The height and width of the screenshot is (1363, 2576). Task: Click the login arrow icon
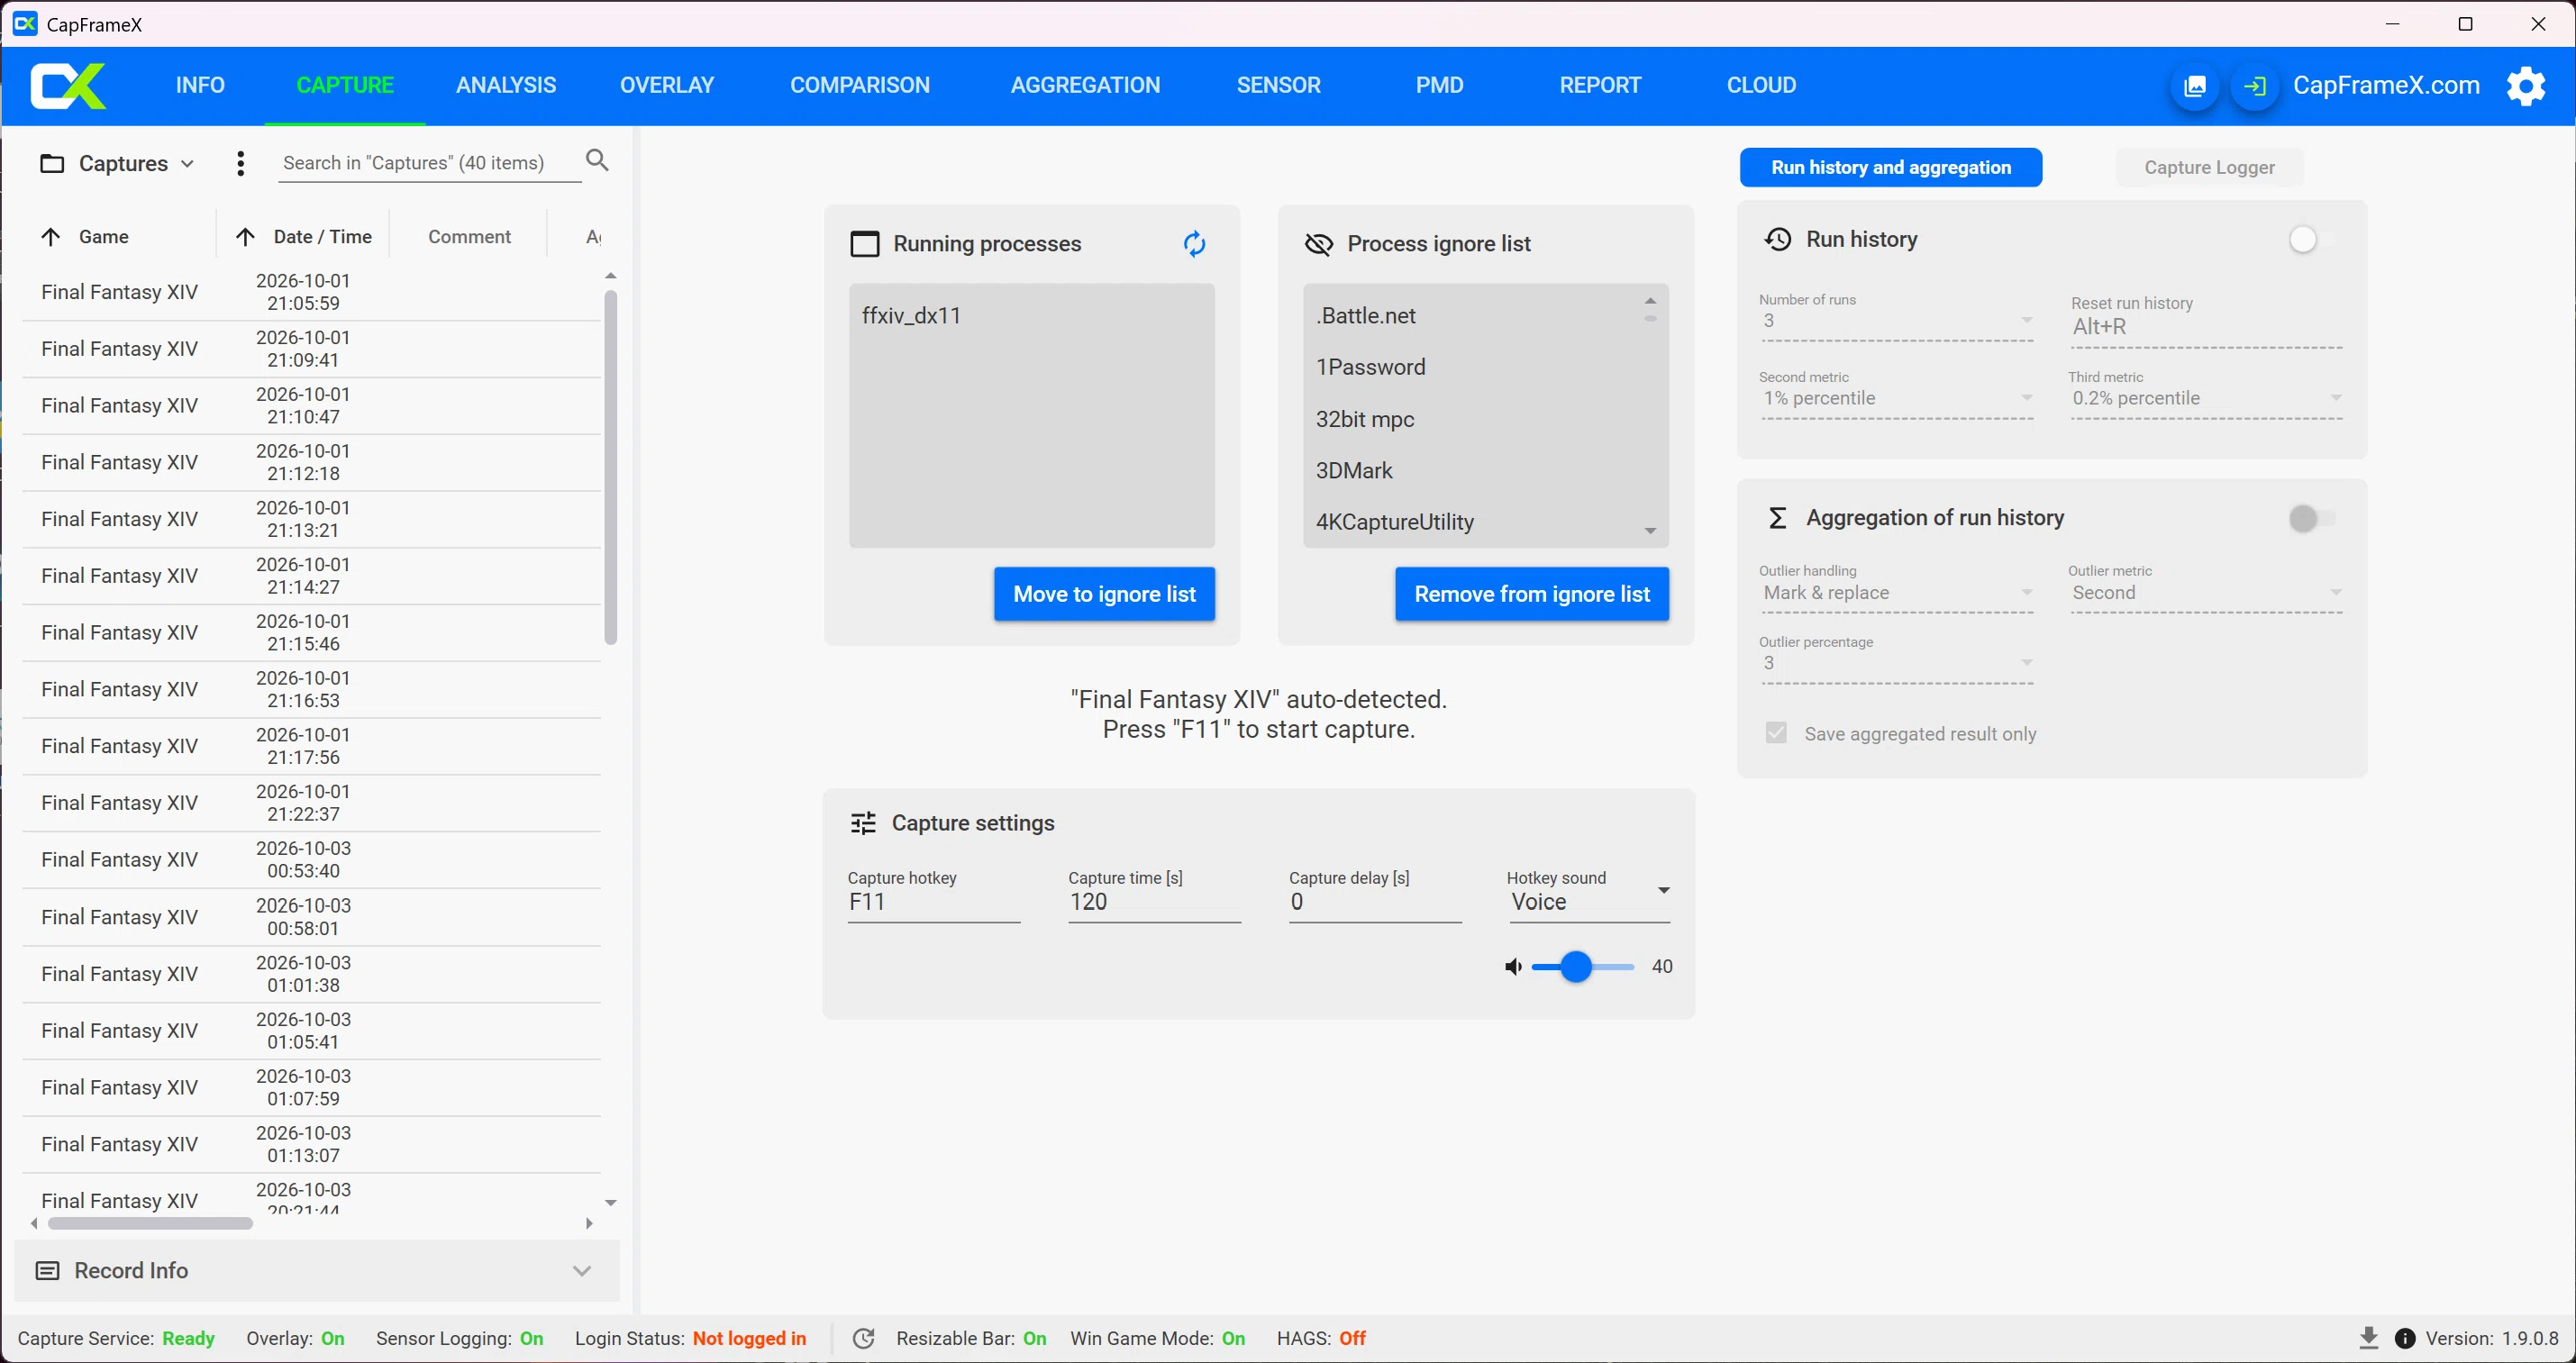2254,86
